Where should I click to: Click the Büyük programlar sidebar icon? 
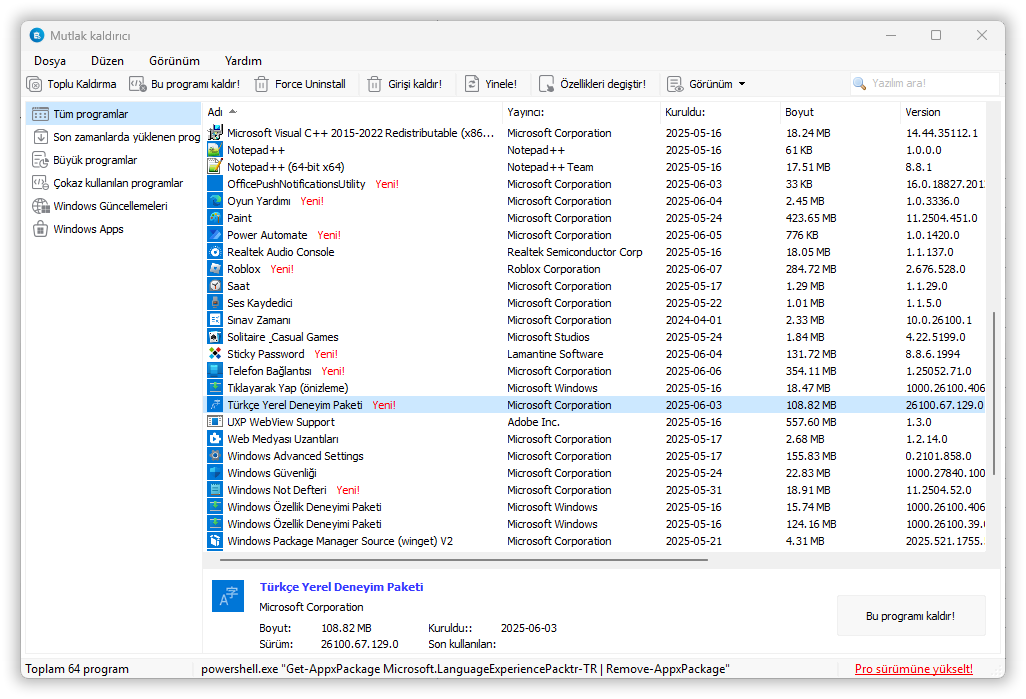pyautogui.click(x=40, y=160)
